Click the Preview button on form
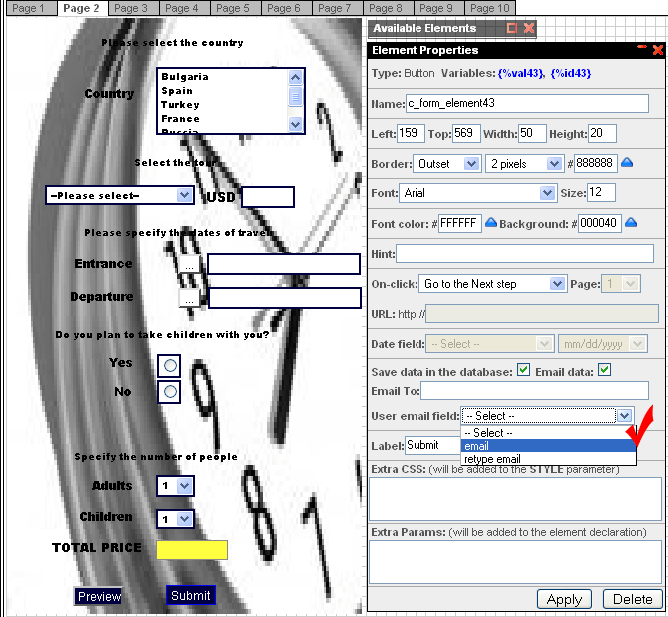668x617 pixels. click(x=98, y=596)
